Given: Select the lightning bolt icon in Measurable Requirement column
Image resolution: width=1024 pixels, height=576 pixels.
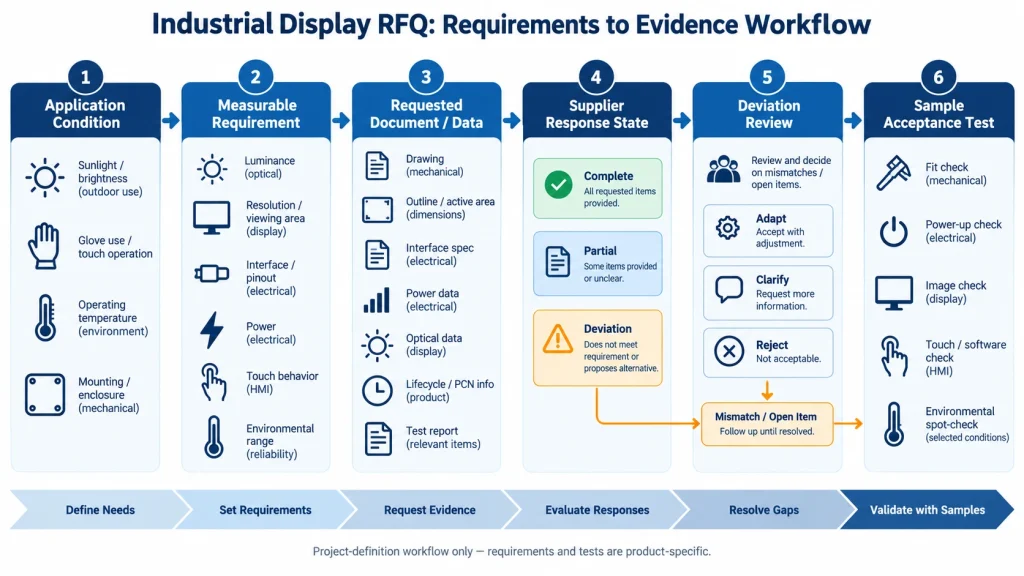Looking at the screenshot, I should click(212, 330).
